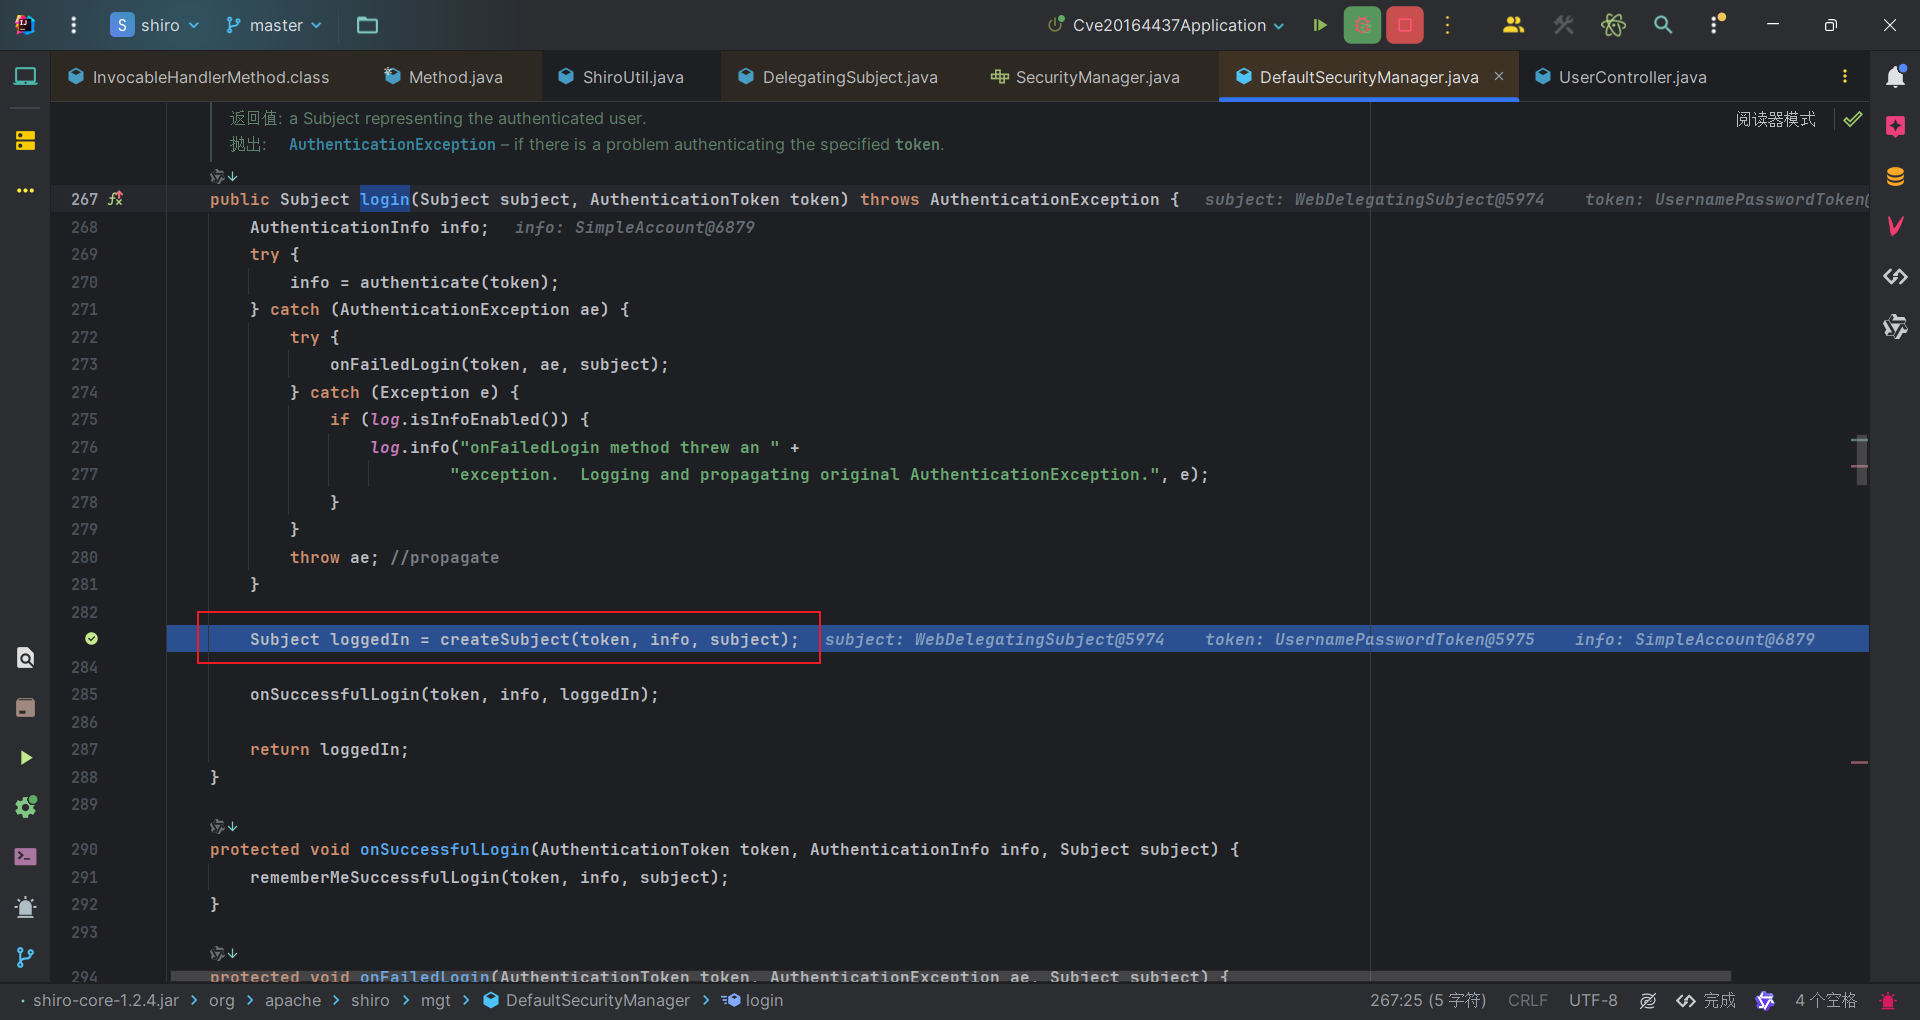Viewport: 1920px width, 1020px height.
Task: Open more run actions menu
Action: [x=1447, y=25]
